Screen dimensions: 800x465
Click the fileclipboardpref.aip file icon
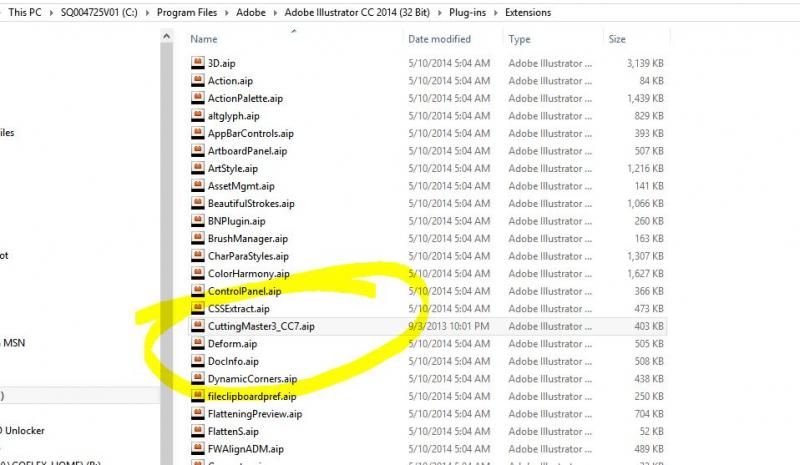(x=197, y=396)
